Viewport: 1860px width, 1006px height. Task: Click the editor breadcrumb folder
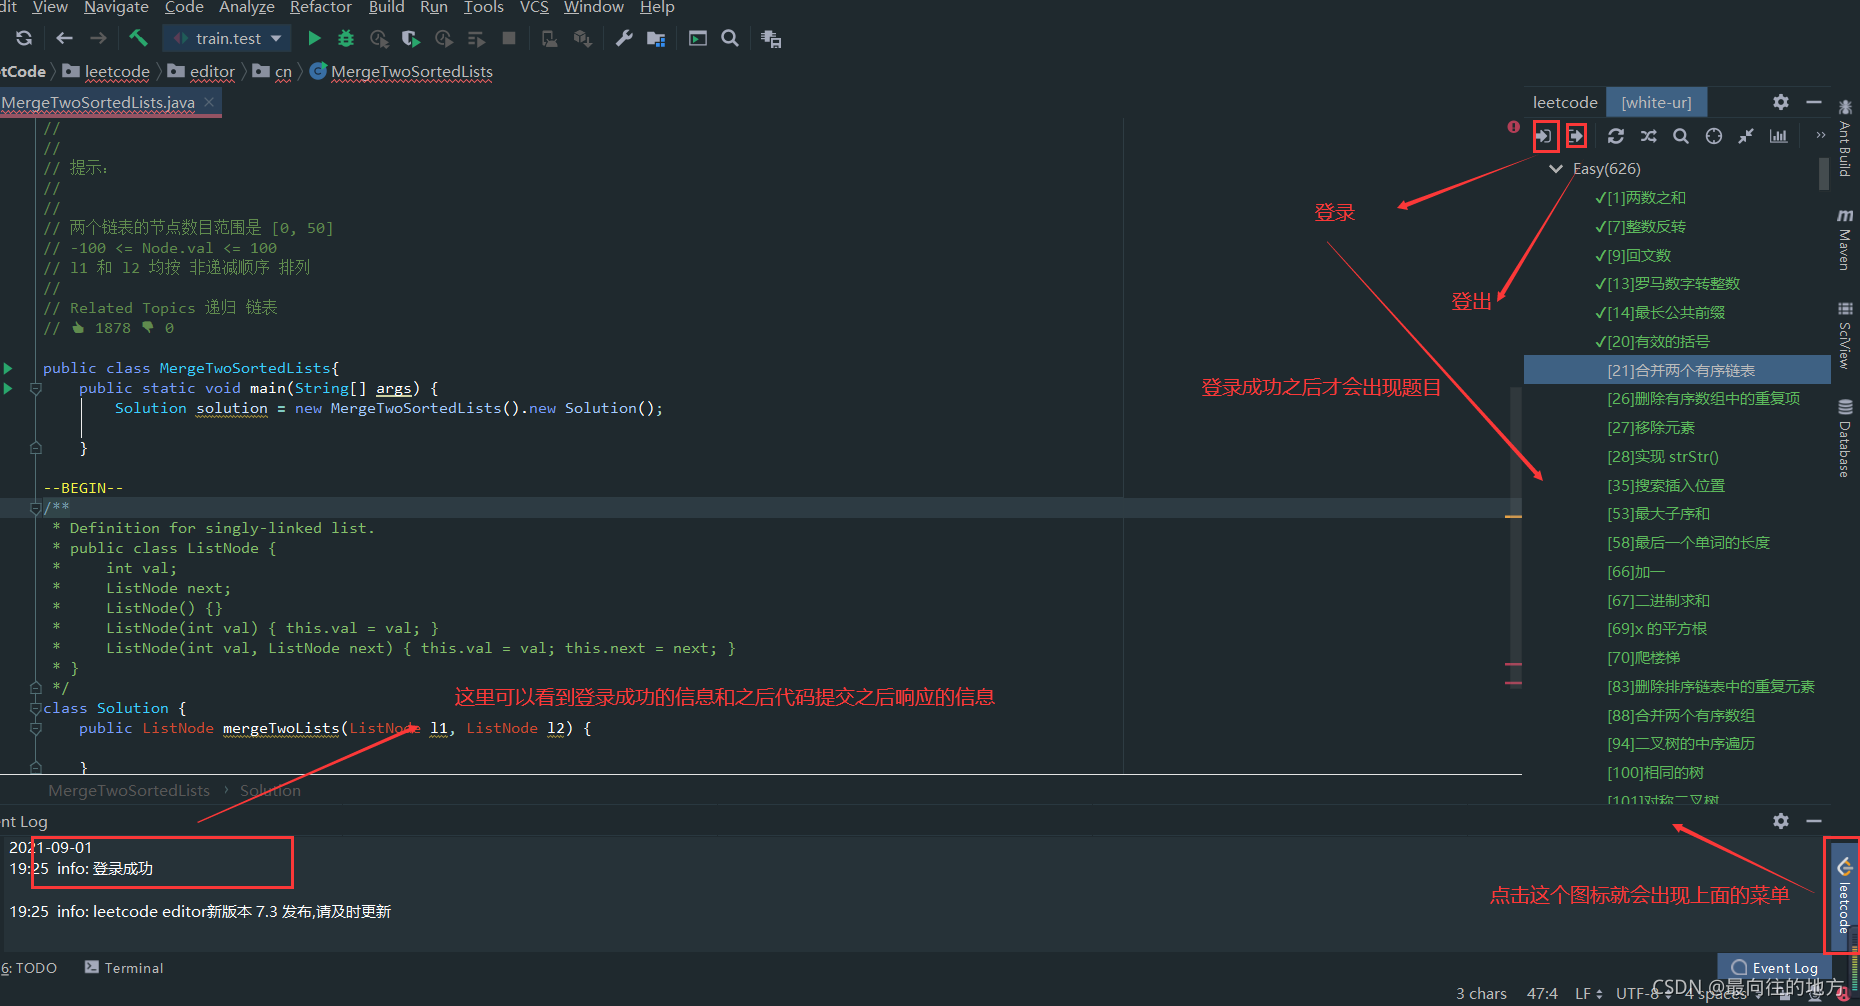coord(202,72)
